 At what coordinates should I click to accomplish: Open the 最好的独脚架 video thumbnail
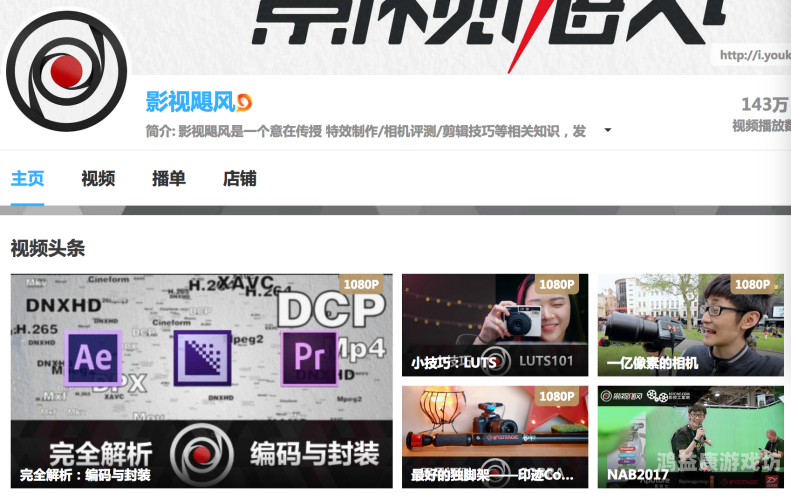[495, 437]
